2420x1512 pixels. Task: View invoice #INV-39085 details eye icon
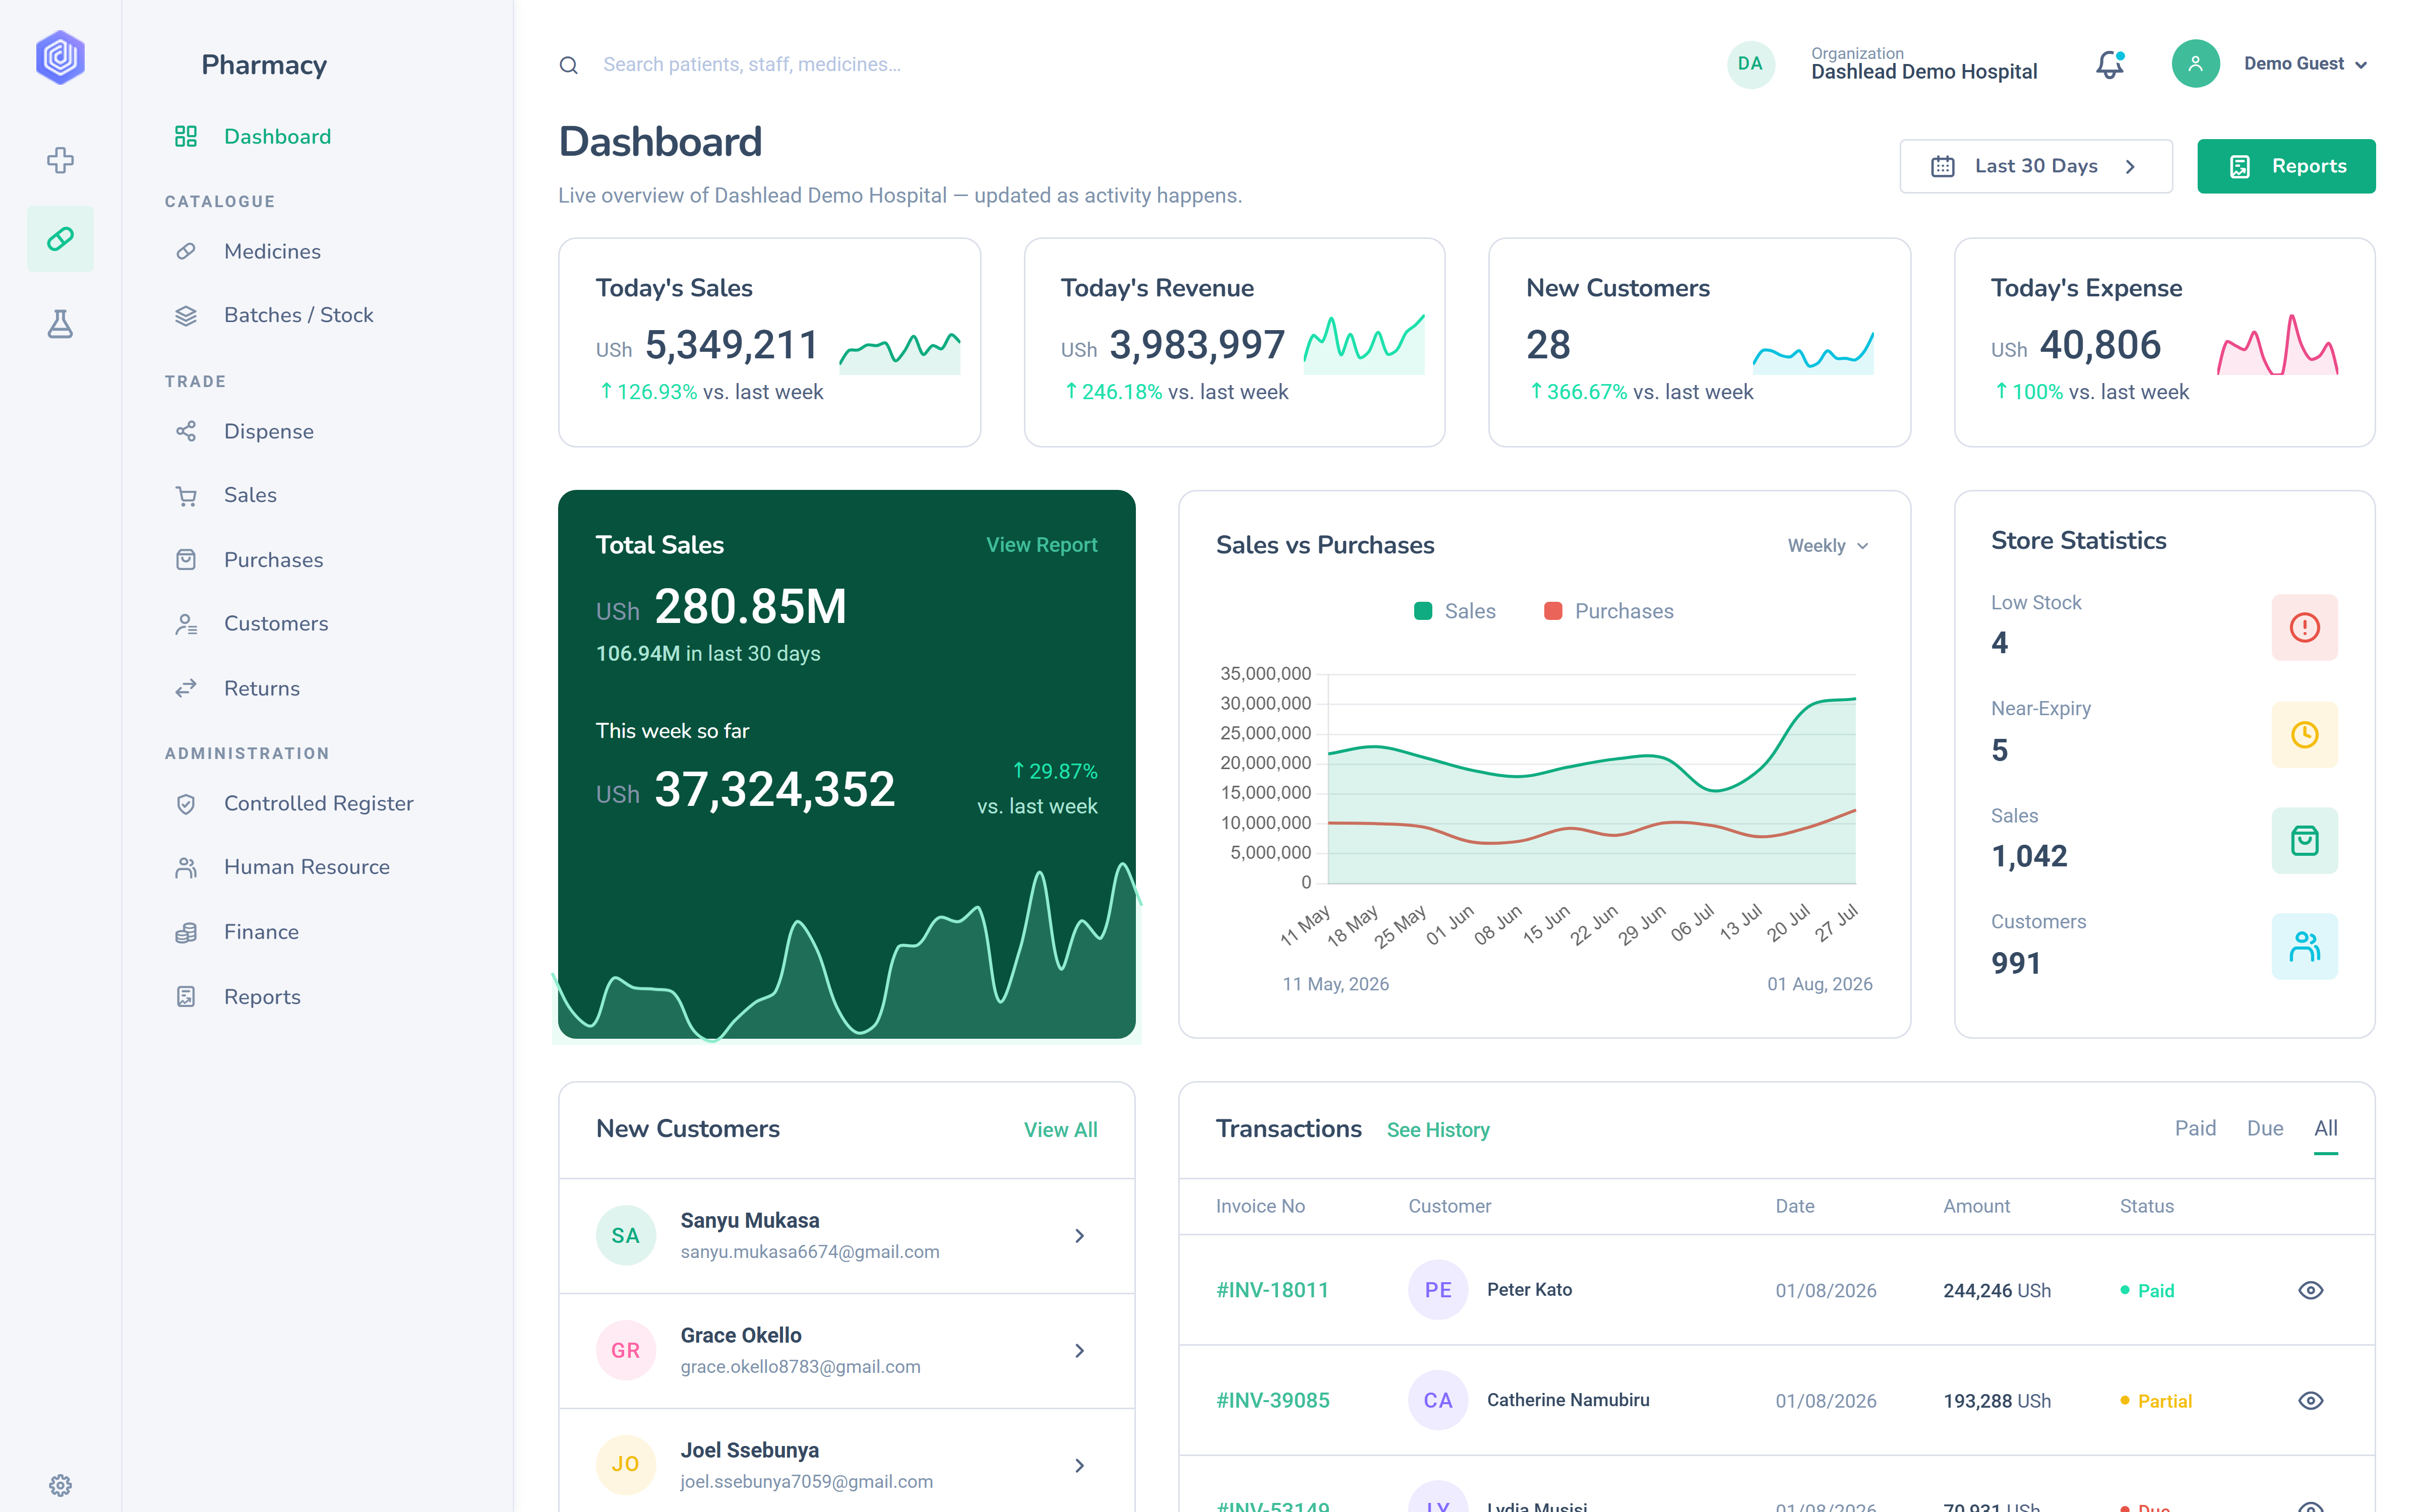tap(2310, 1400)
